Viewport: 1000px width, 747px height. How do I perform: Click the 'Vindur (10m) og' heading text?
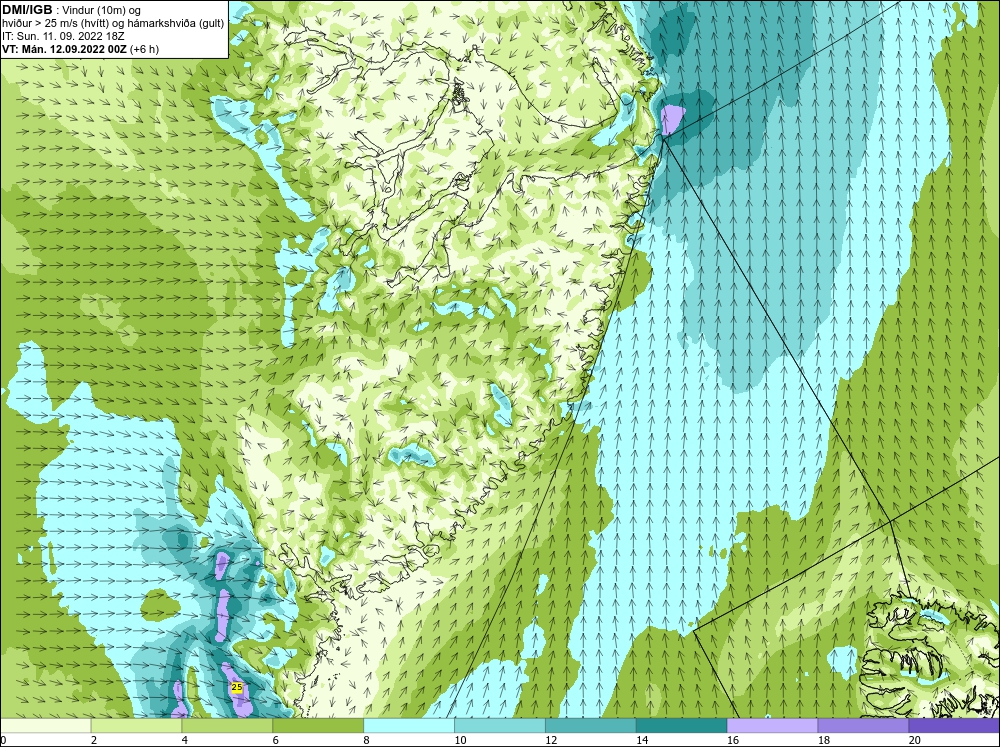tap(102, 10)
